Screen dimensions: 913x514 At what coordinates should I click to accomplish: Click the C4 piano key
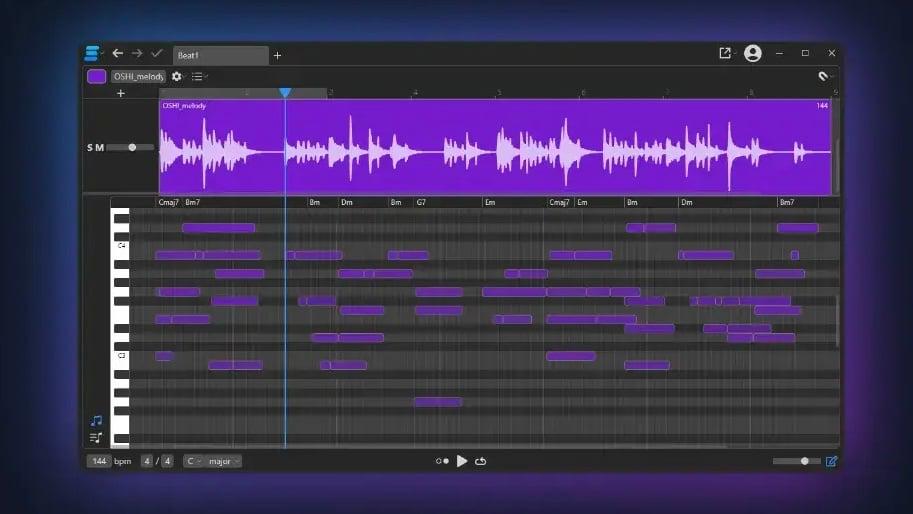coord(121,246)
